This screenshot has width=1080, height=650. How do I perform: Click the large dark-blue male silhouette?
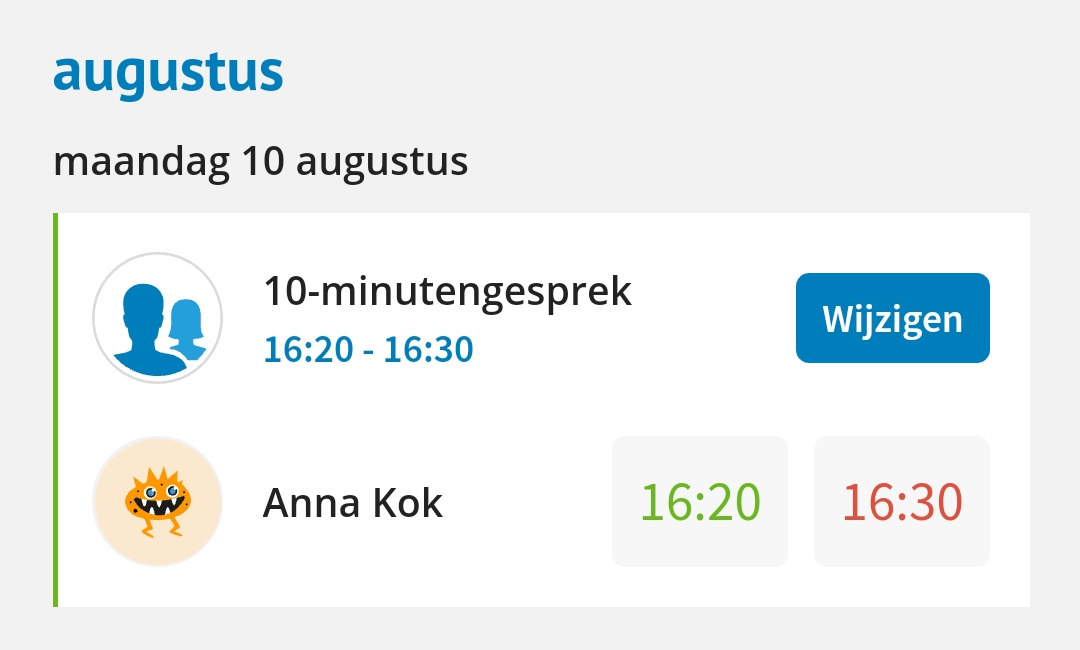point(147,330)
